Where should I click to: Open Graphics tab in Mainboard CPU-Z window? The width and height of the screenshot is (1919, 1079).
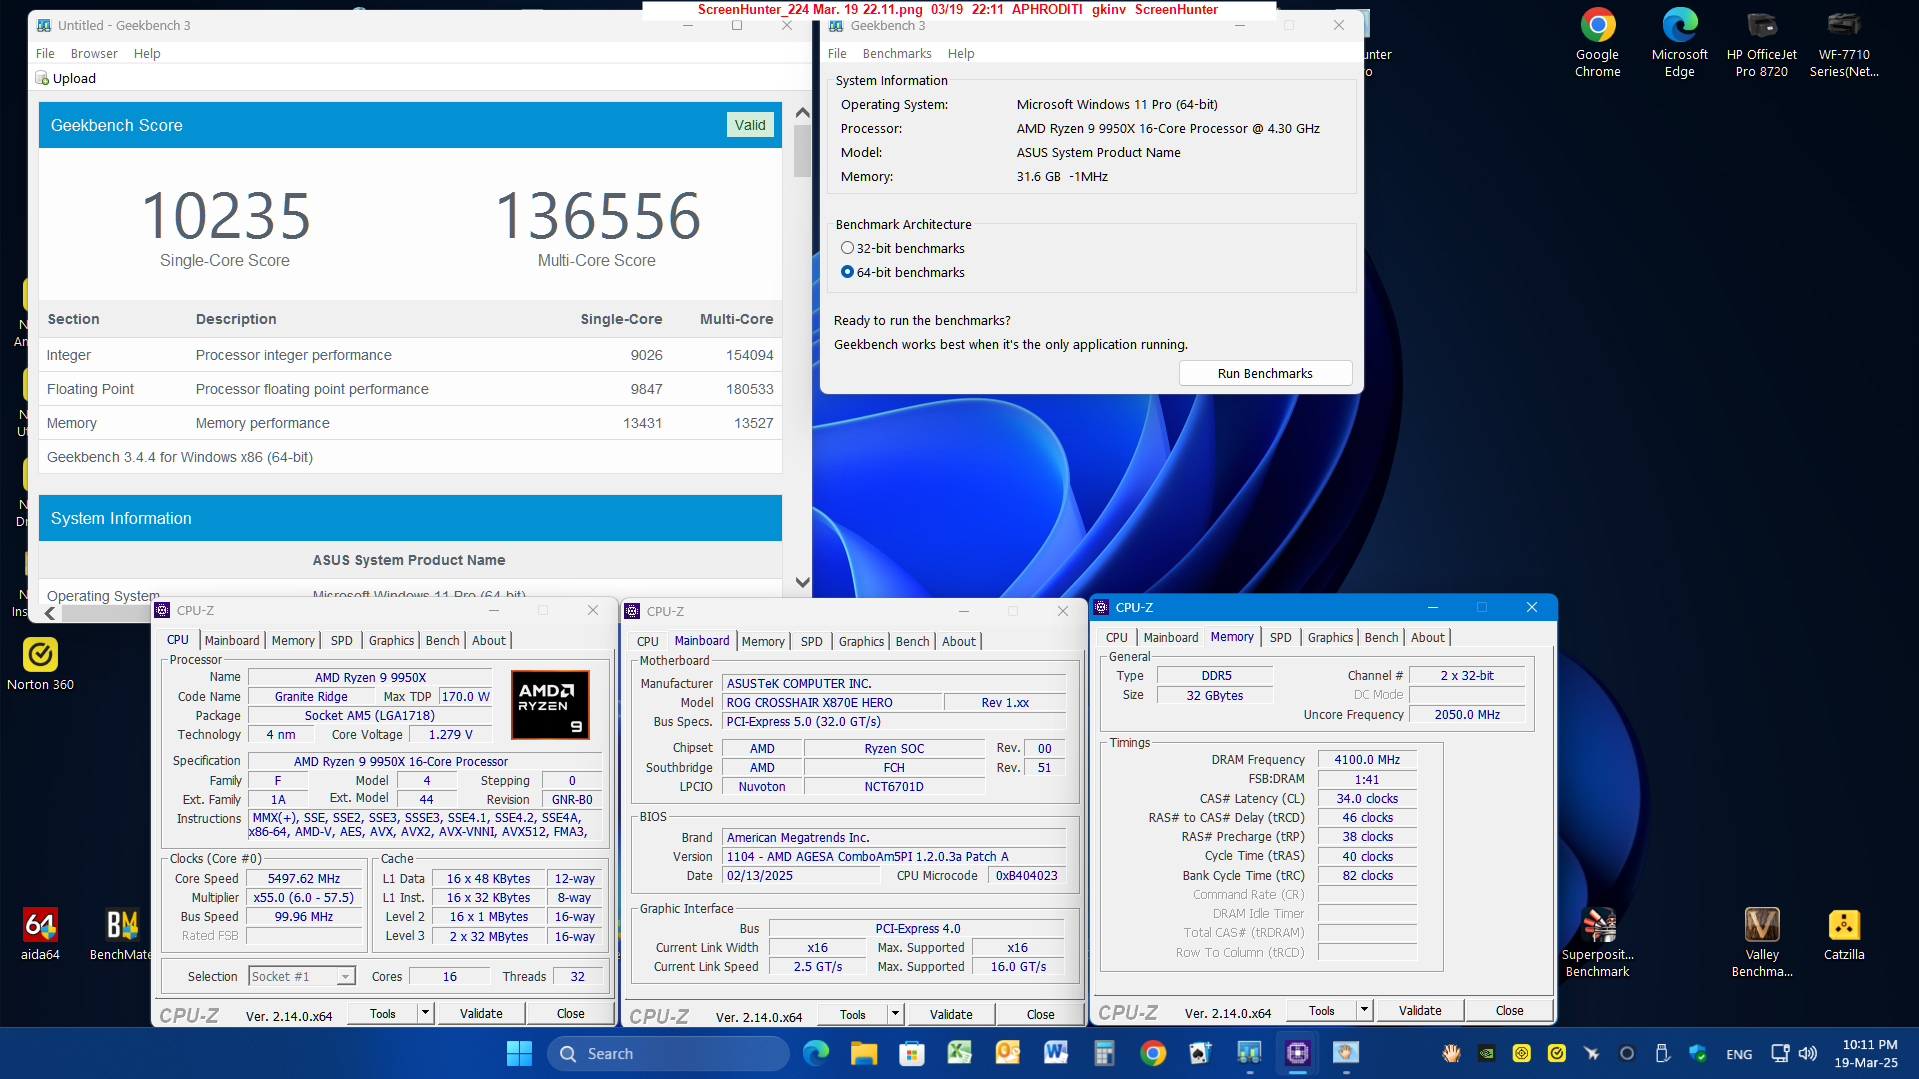click(861, 641)
